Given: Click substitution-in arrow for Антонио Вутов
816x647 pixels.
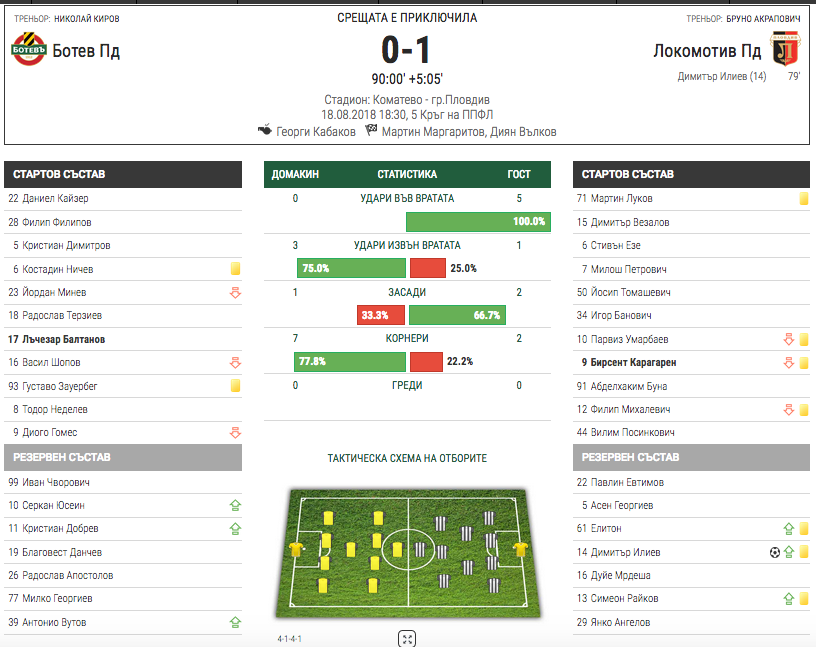Looking at the screenshot, I should tap(235, 621).
